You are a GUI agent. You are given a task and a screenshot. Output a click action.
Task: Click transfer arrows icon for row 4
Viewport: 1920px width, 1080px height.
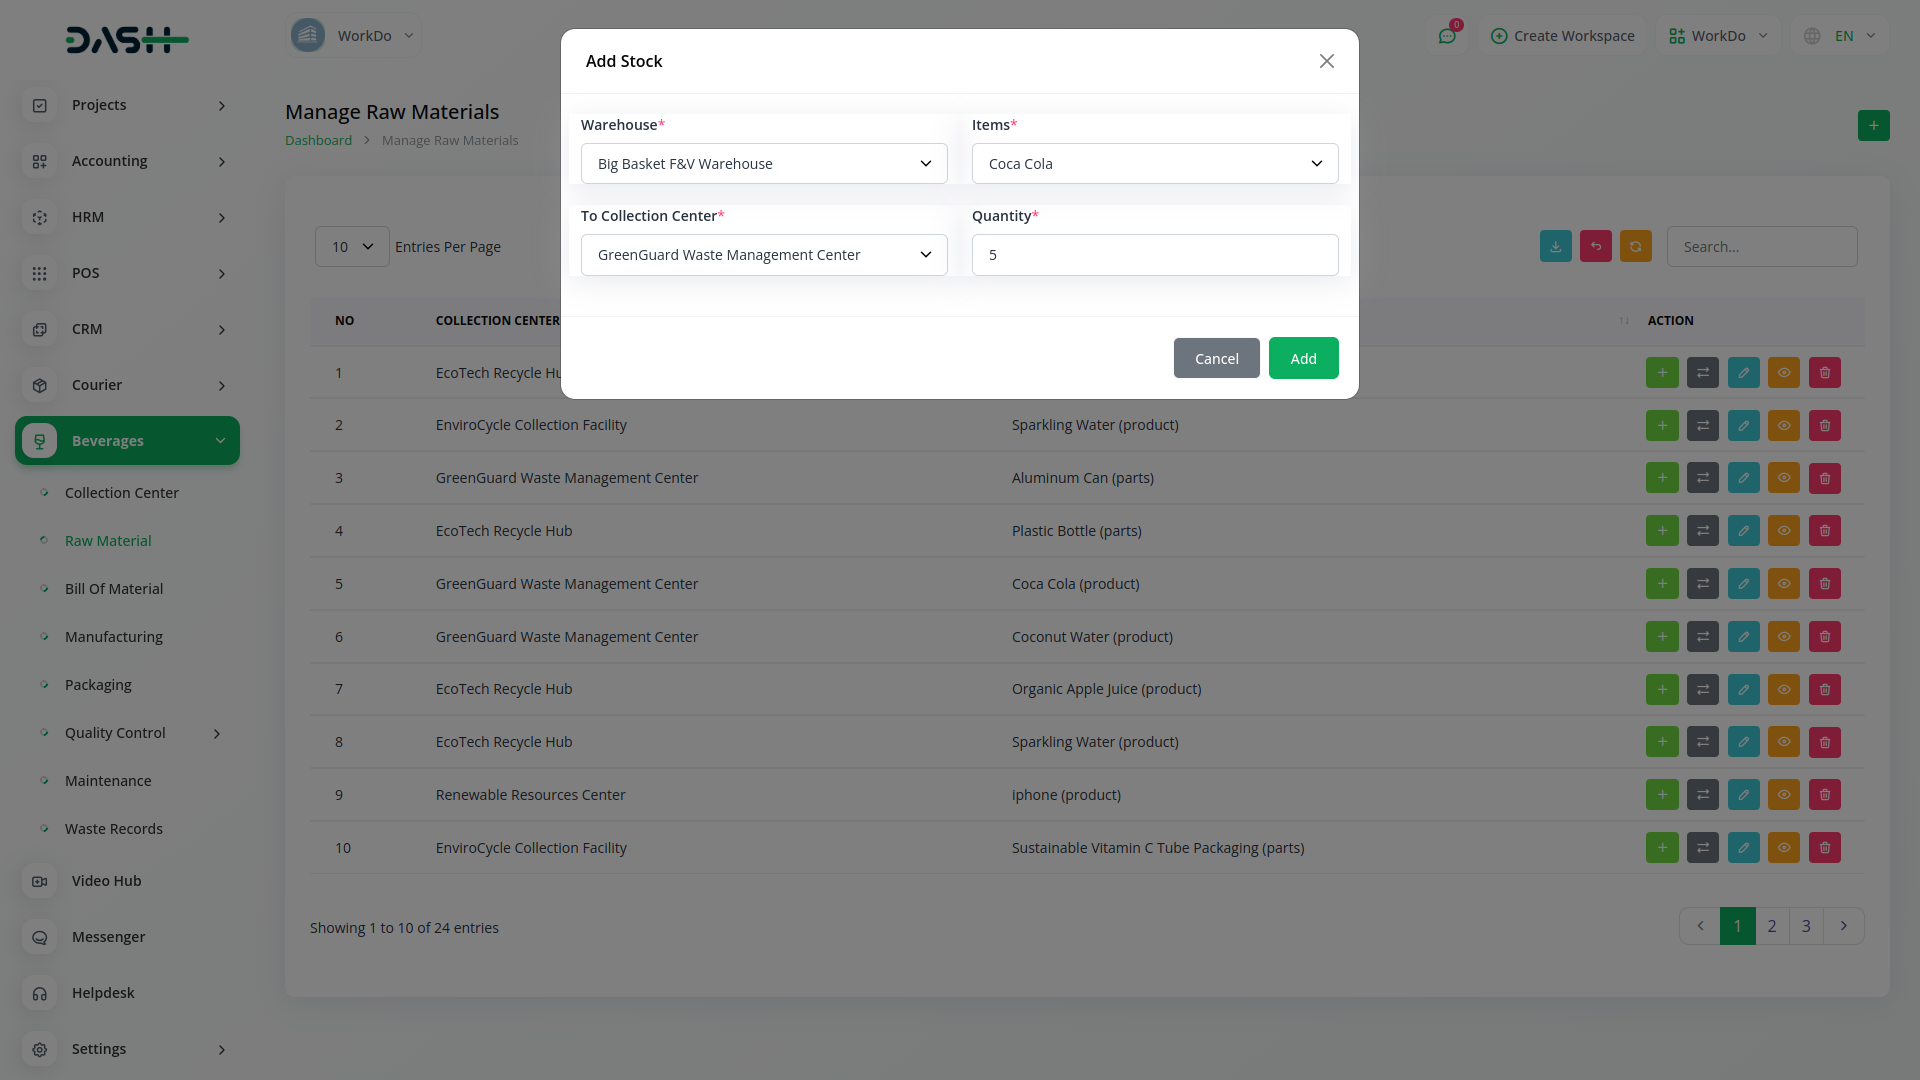coord(1702,531)
